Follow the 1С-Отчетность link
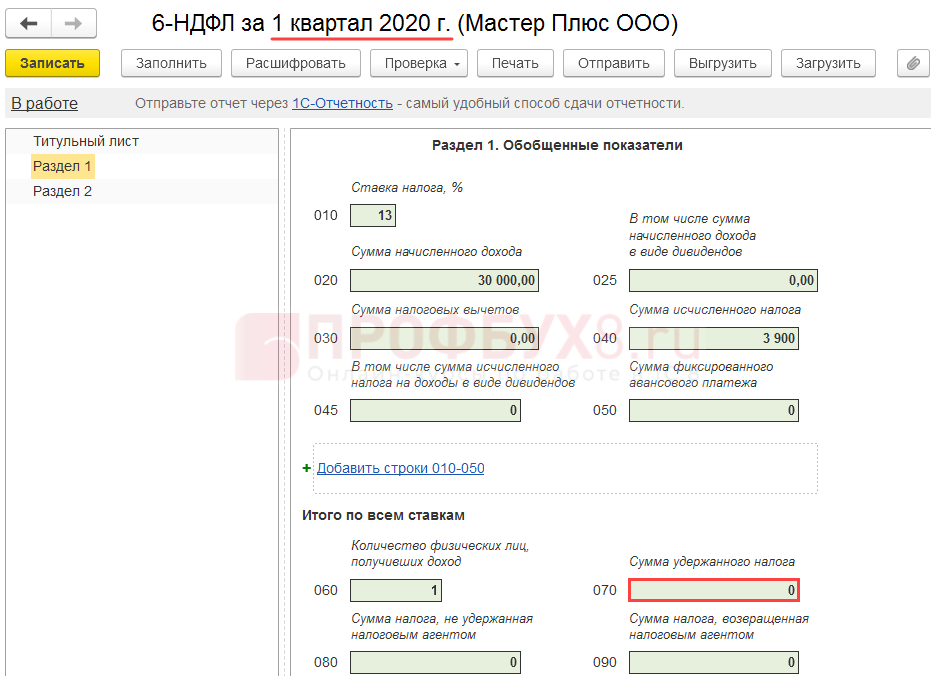The image size is (931, 676). [x=342, y=104]
